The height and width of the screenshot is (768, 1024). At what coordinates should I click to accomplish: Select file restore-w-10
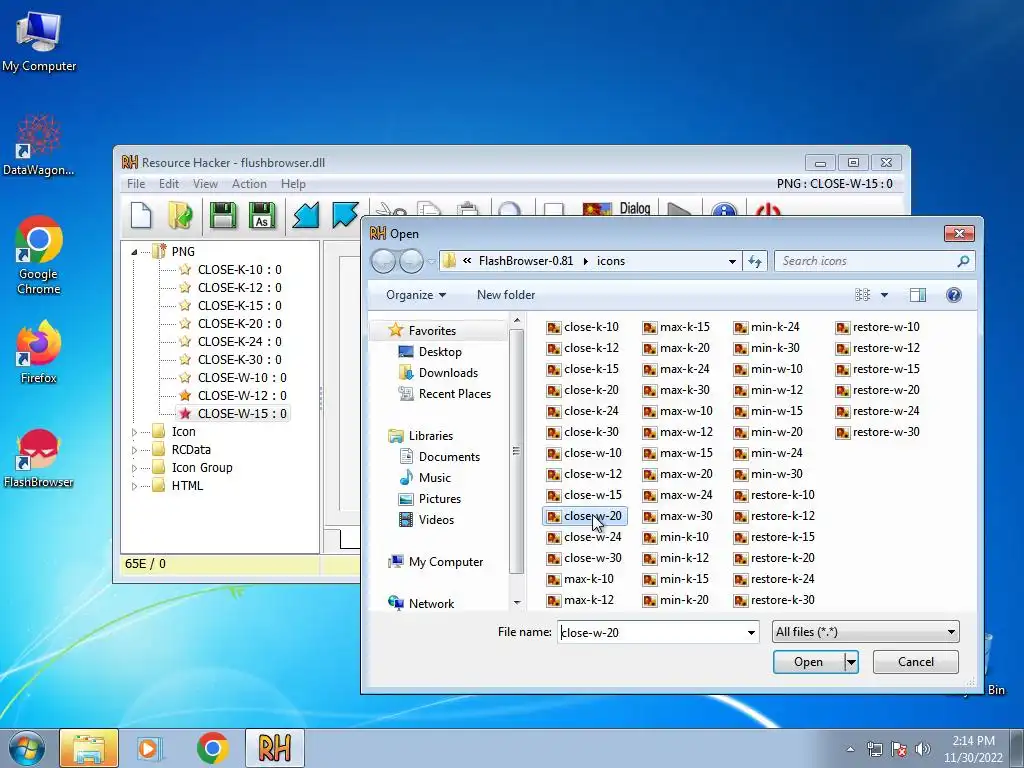coord(878,327)
